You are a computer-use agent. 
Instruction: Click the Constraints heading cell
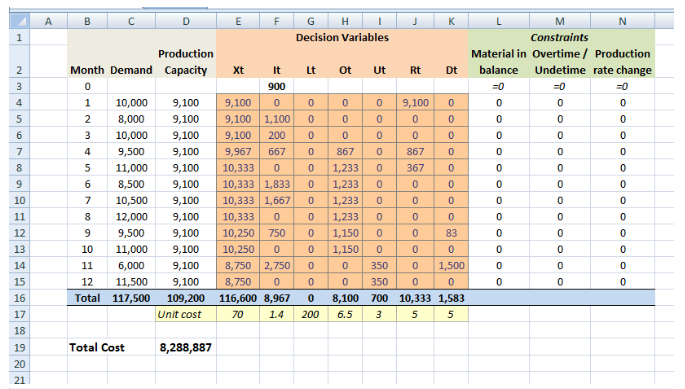(x=560, y=38)
